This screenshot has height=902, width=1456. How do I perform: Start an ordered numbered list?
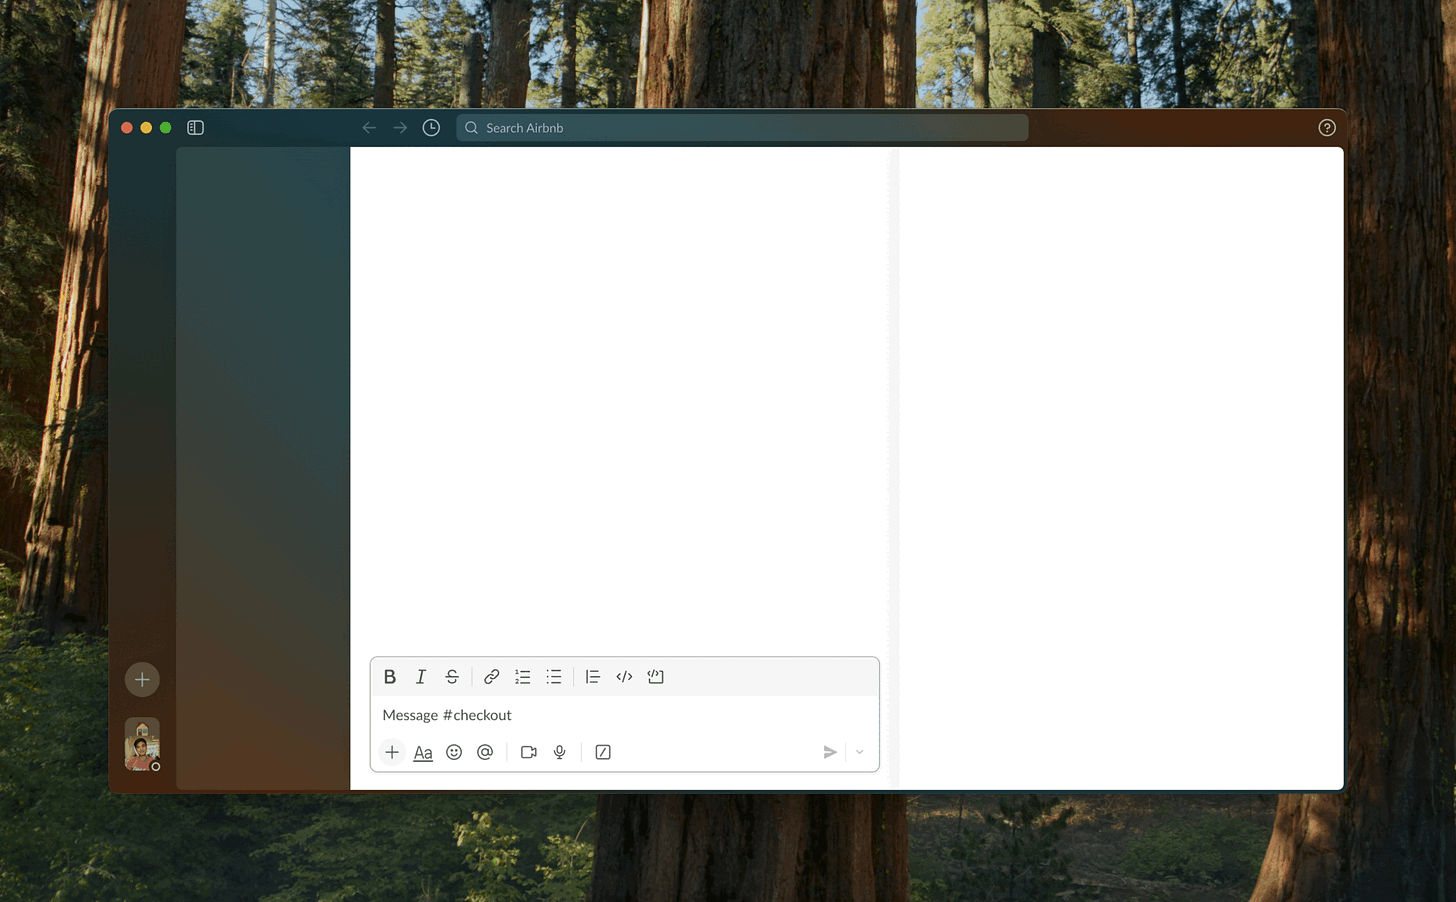coord(522,677)
